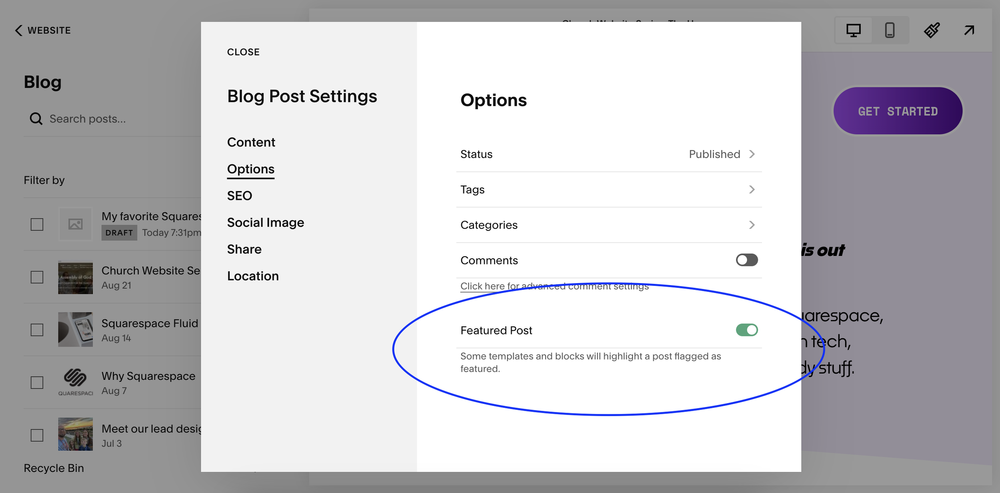Go back using Website chevron

(18, 31)
